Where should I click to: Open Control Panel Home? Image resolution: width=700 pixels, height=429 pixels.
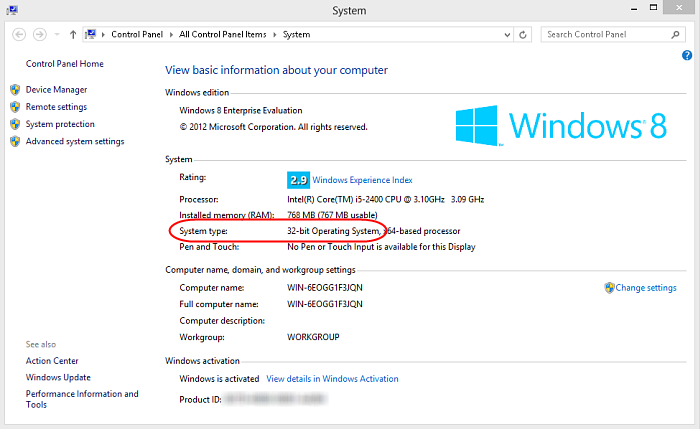(65, 64)
